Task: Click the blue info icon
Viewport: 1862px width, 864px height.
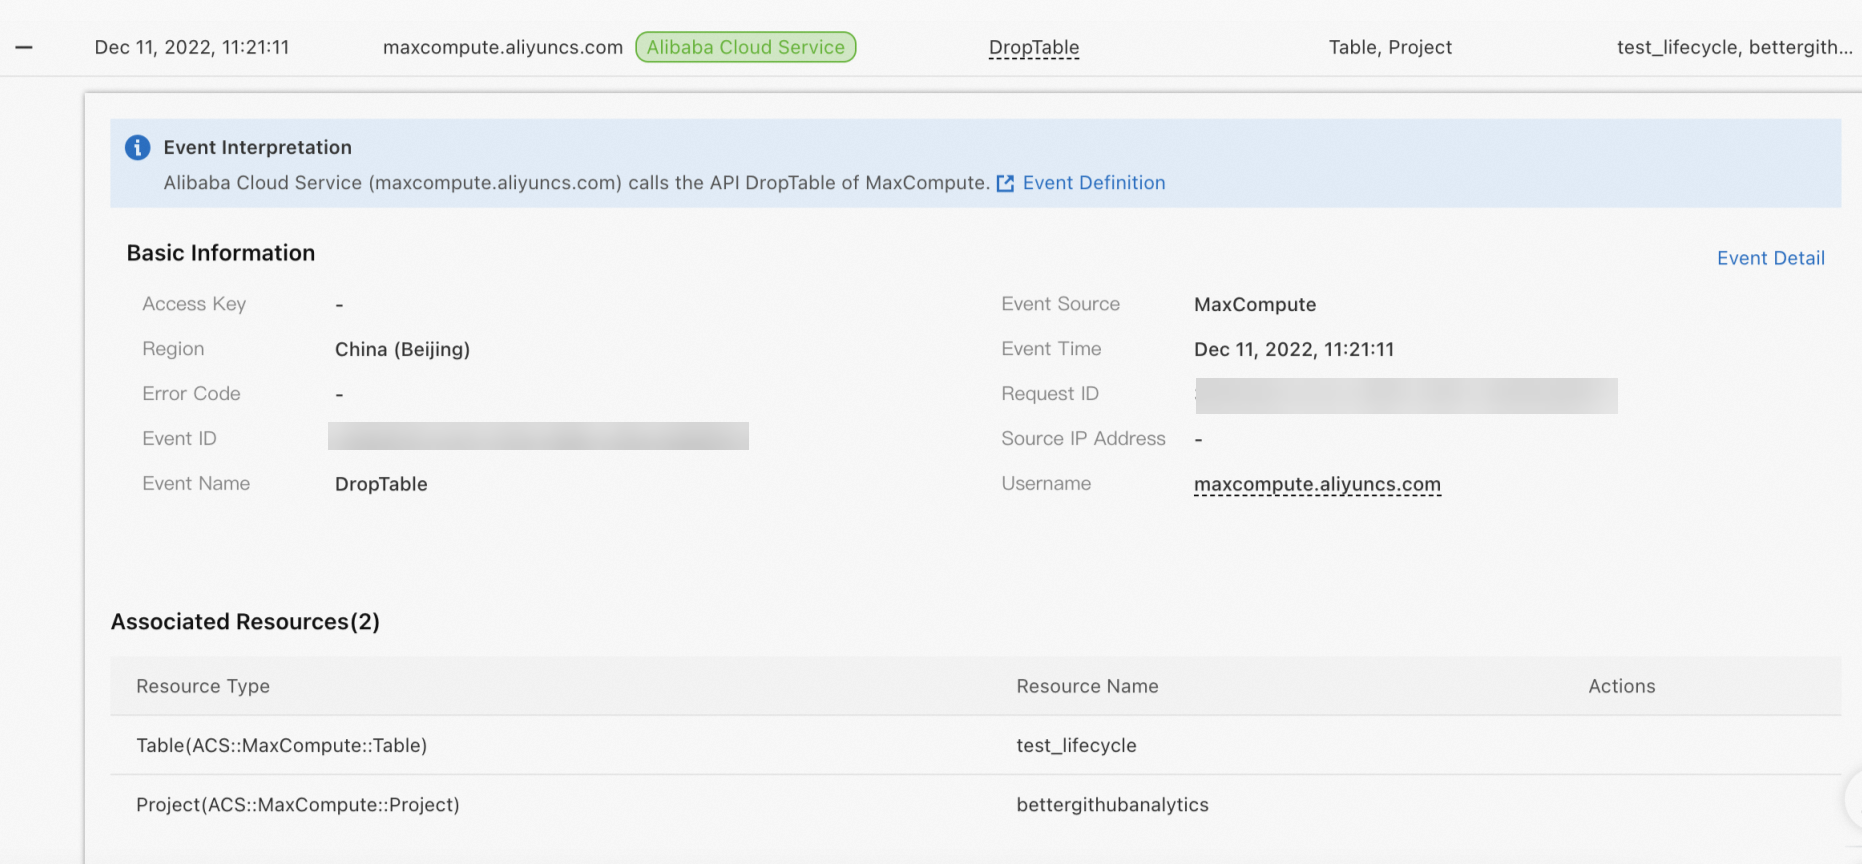Action: [137, 148]
